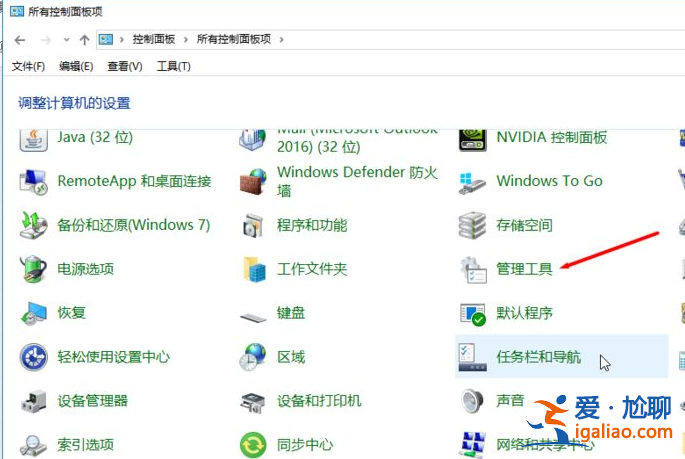685x459 pixels.
Task: Click the Windows To Go text link
Action: pyautogui.click(x=550, y=181)
